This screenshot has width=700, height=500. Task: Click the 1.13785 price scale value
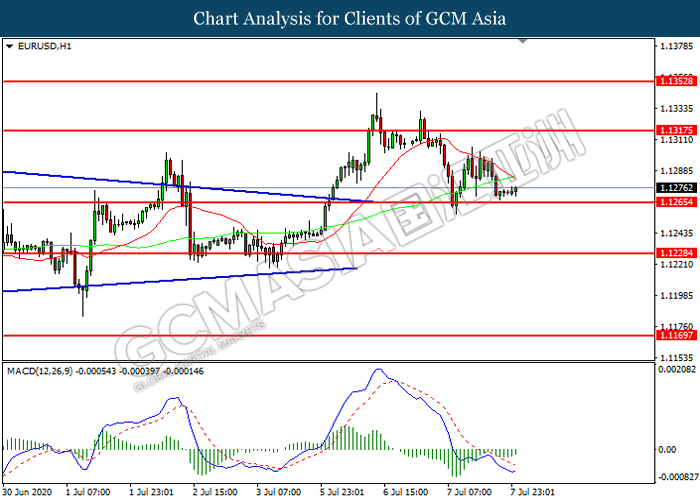677,46
